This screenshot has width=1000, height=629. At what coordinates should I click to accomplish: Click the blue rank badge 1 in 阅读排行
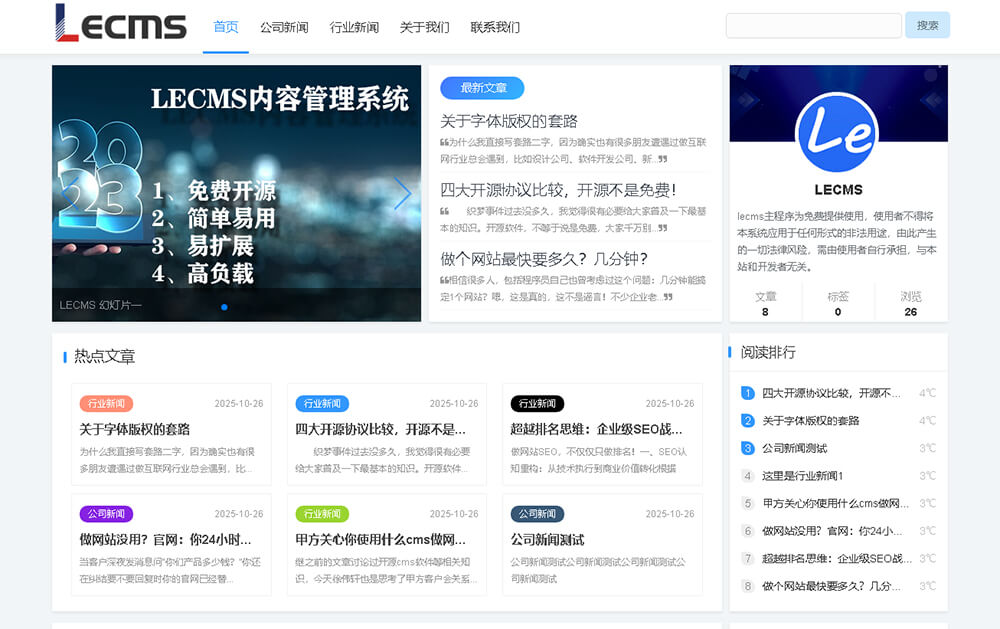747,393
